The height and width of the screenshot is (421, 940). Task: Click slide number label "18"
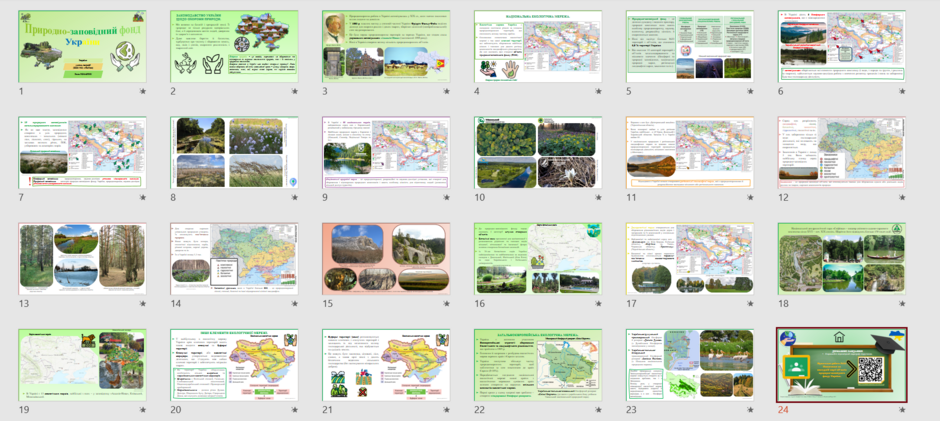783,303
